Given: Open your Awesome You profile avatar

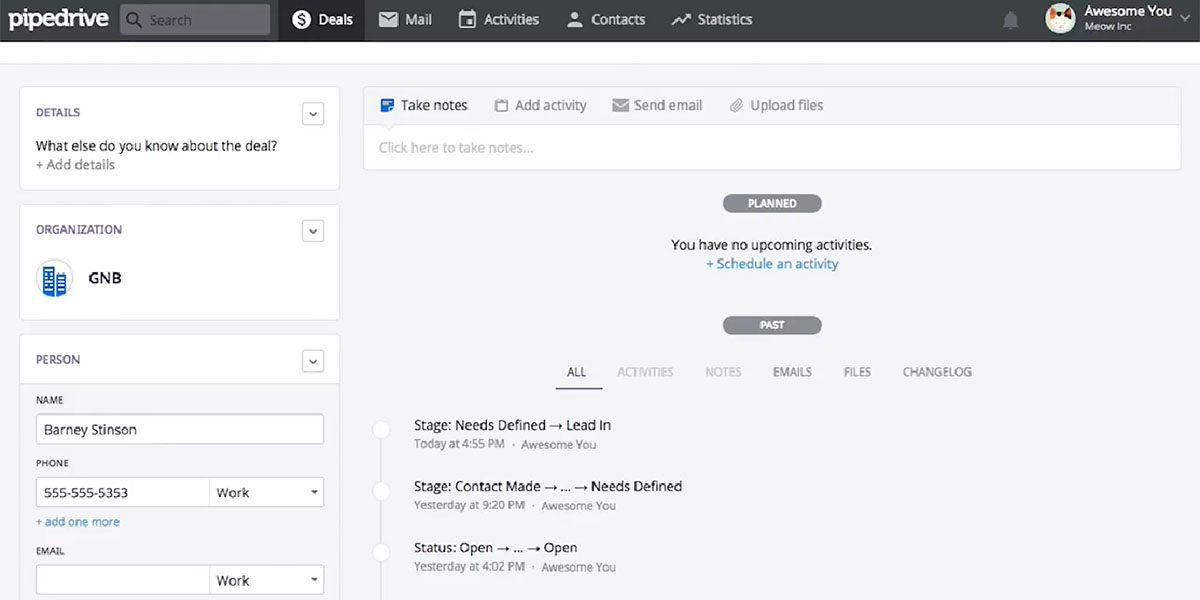Looking at the screenshot, I should pos(1060,18).
